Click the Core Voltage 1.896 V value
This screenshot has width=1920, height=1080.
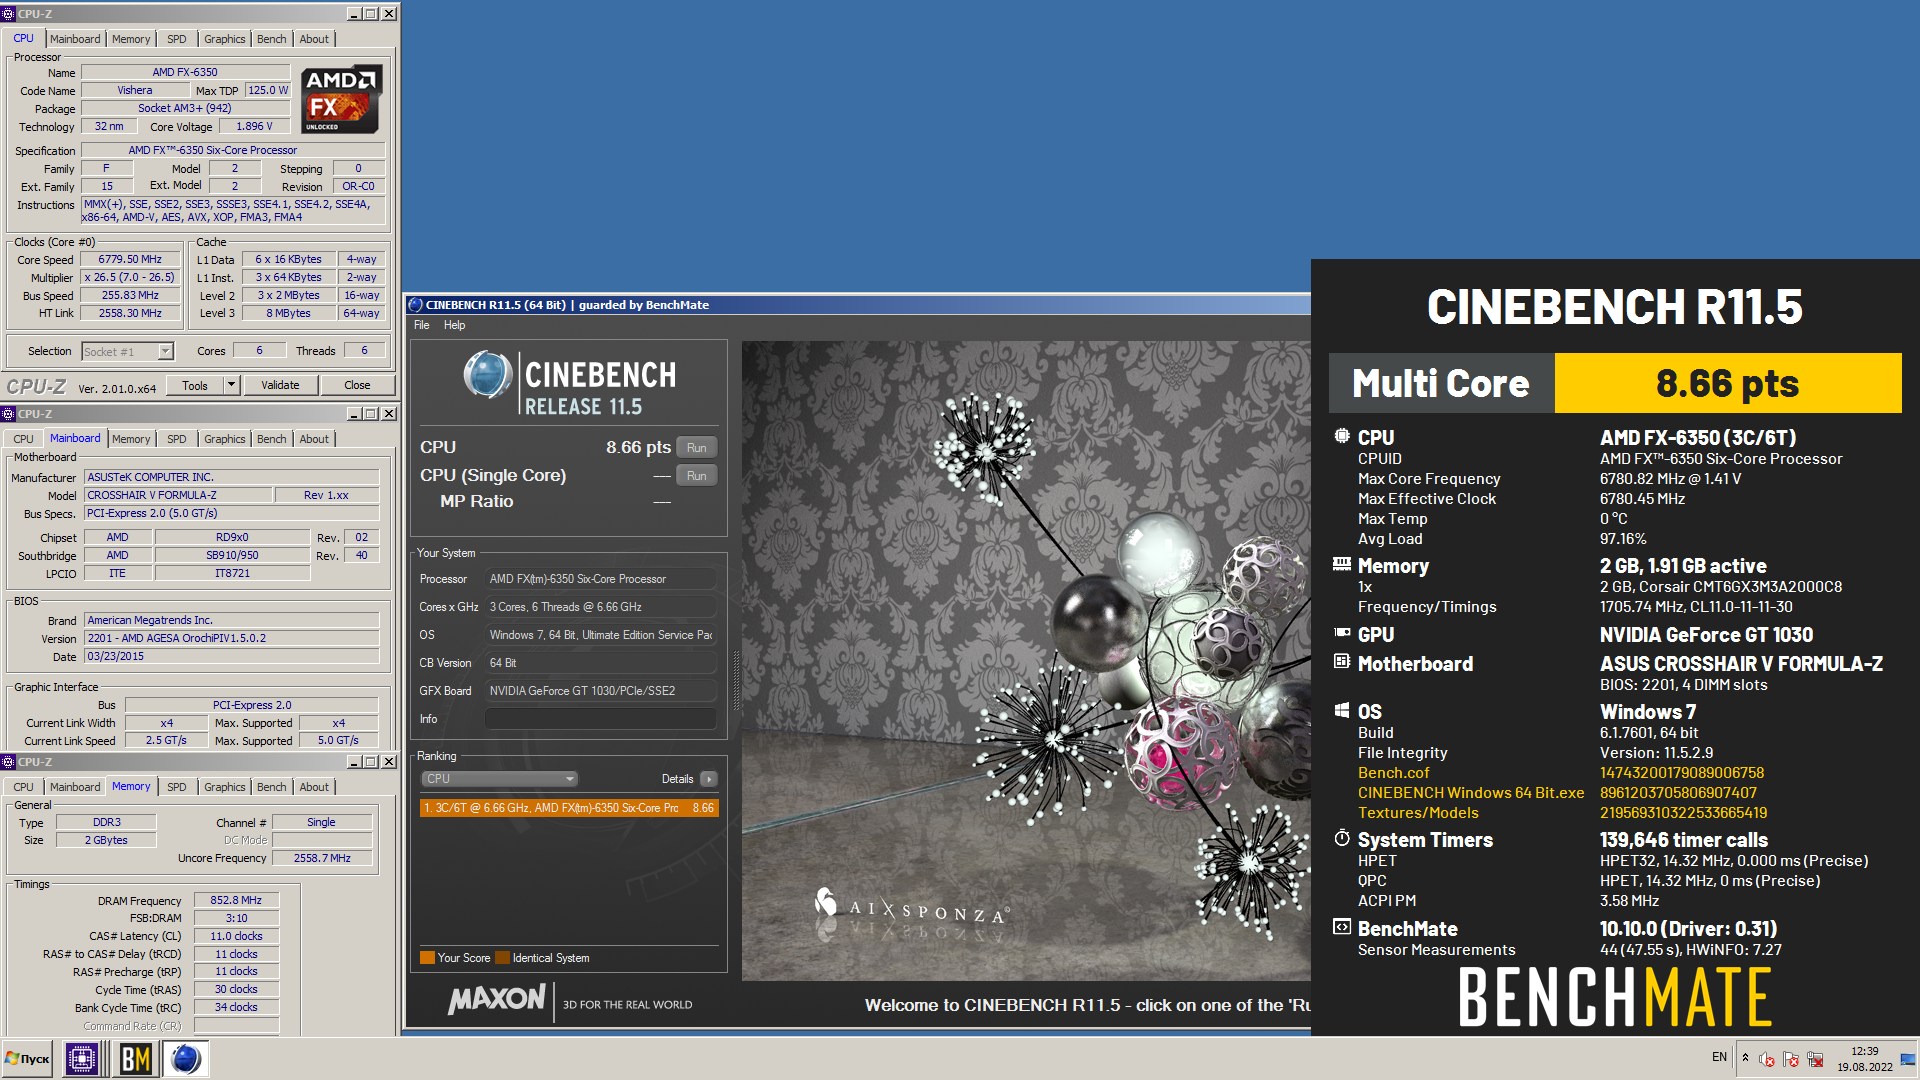pos(254,126)
